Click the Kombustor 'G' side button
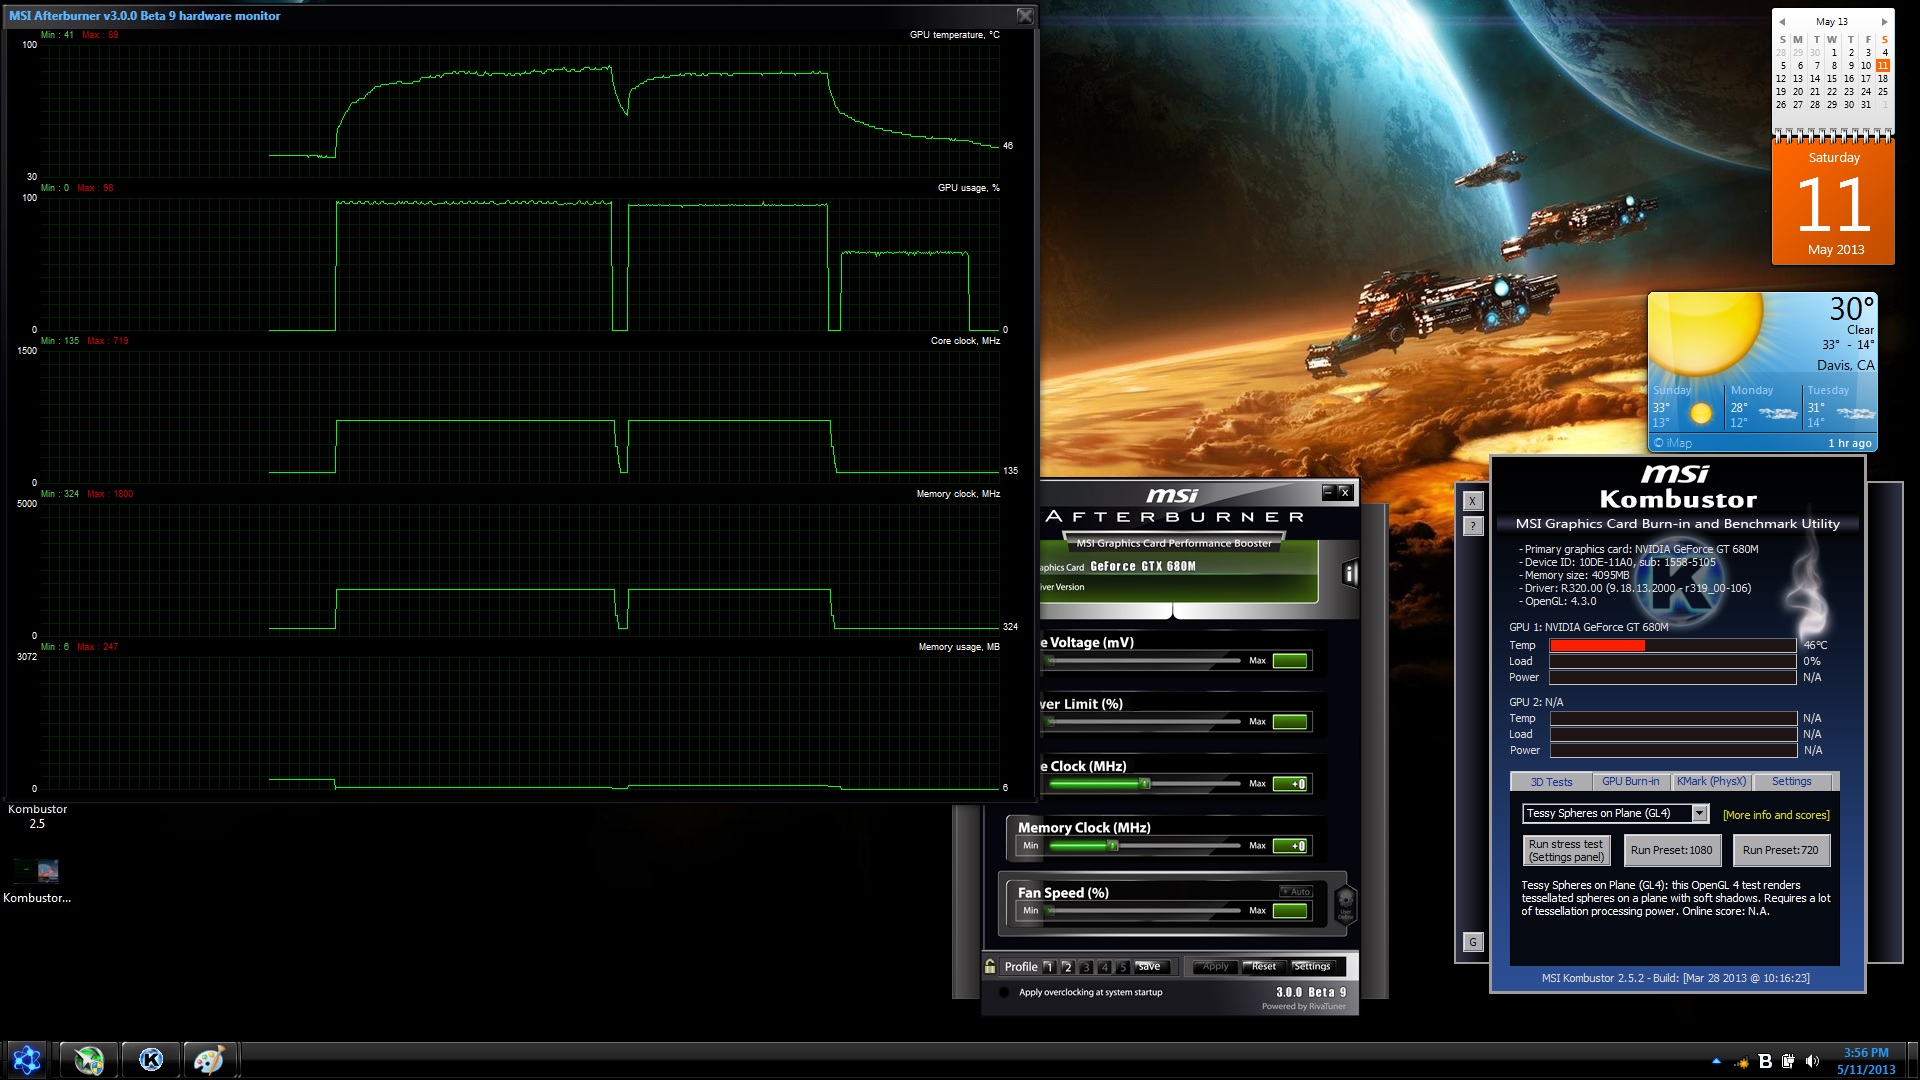The image size is (1920, 1080). (x=1472, y=942)
